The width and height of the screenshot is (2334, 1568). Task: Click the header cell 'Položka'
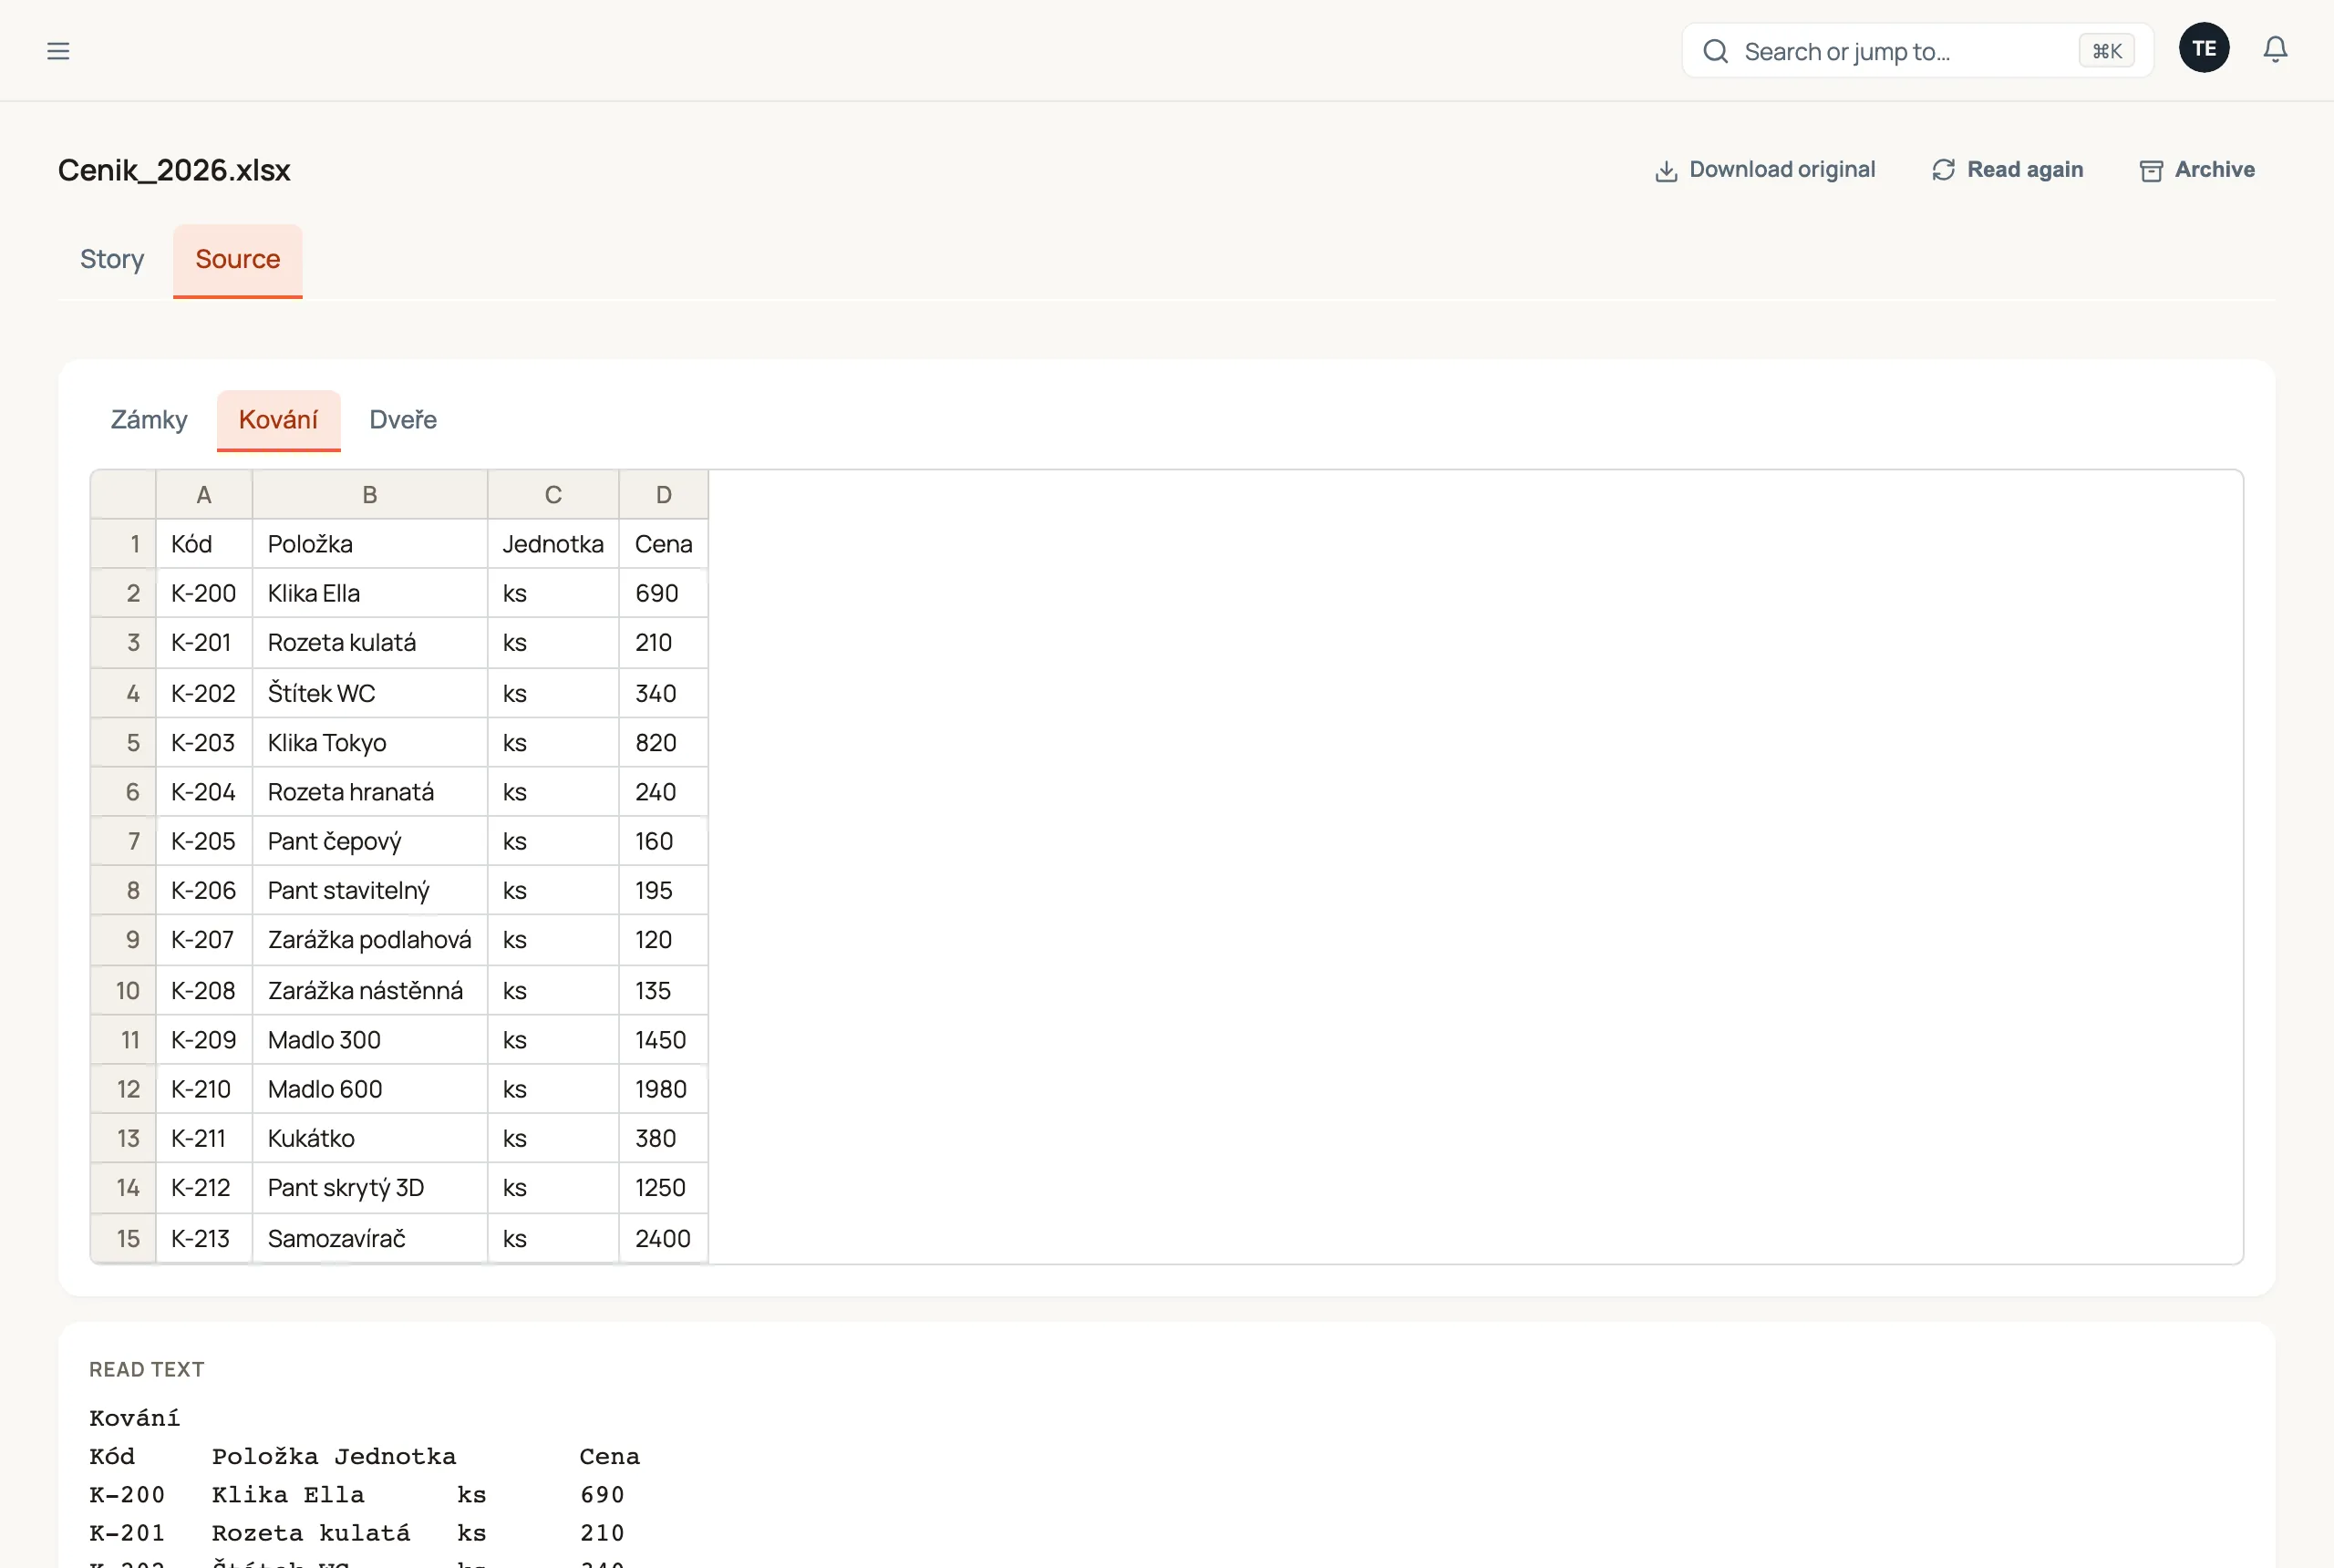click(x=370, y=544)
